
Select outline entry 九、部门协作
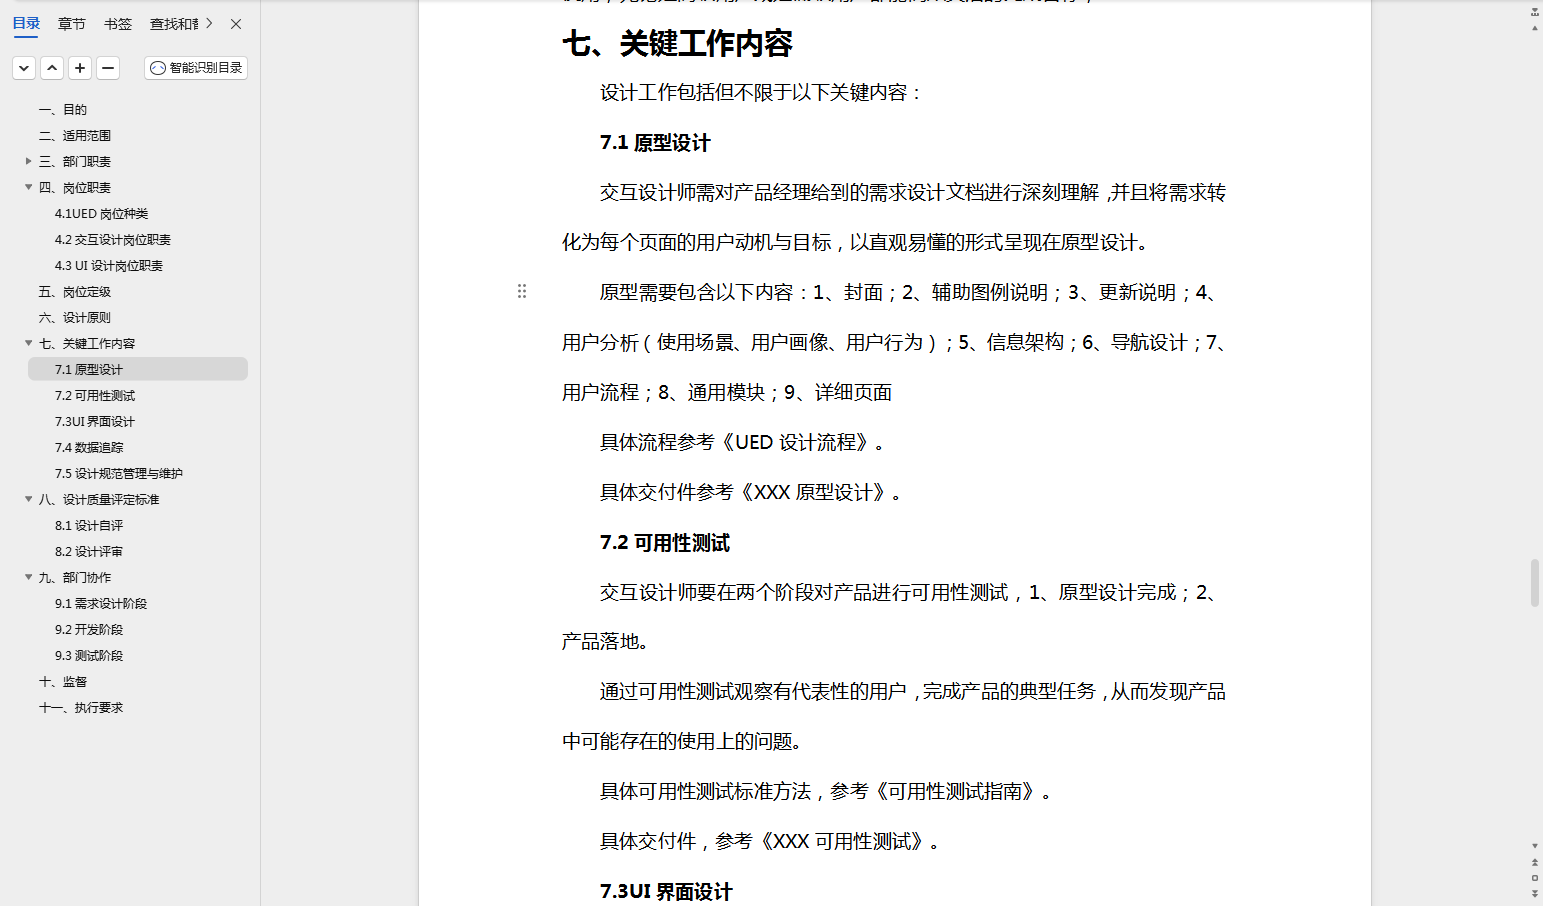tap(75, 578)
